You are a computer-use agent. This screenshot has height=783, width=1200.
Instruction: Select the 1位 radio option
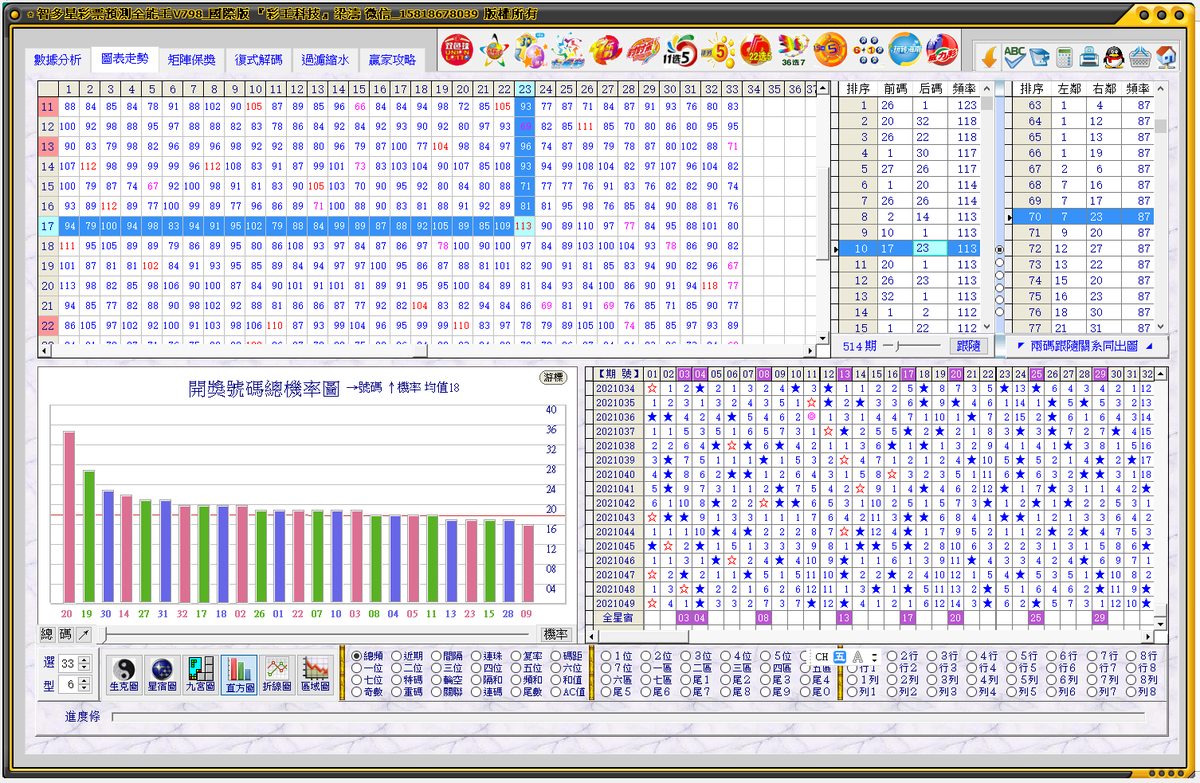[615, 656]
